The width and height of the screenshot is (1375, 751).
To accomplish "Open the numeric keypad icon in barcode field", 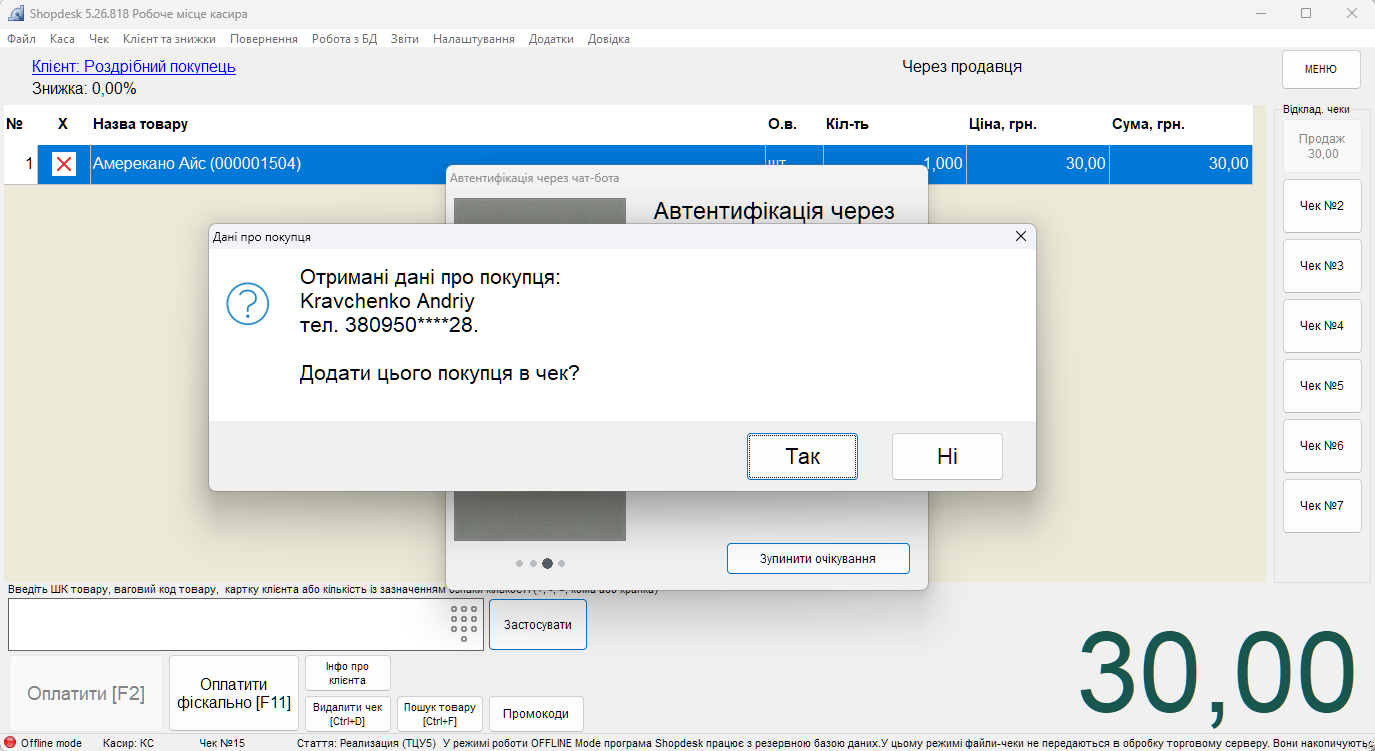I will [x=464, y=624].
